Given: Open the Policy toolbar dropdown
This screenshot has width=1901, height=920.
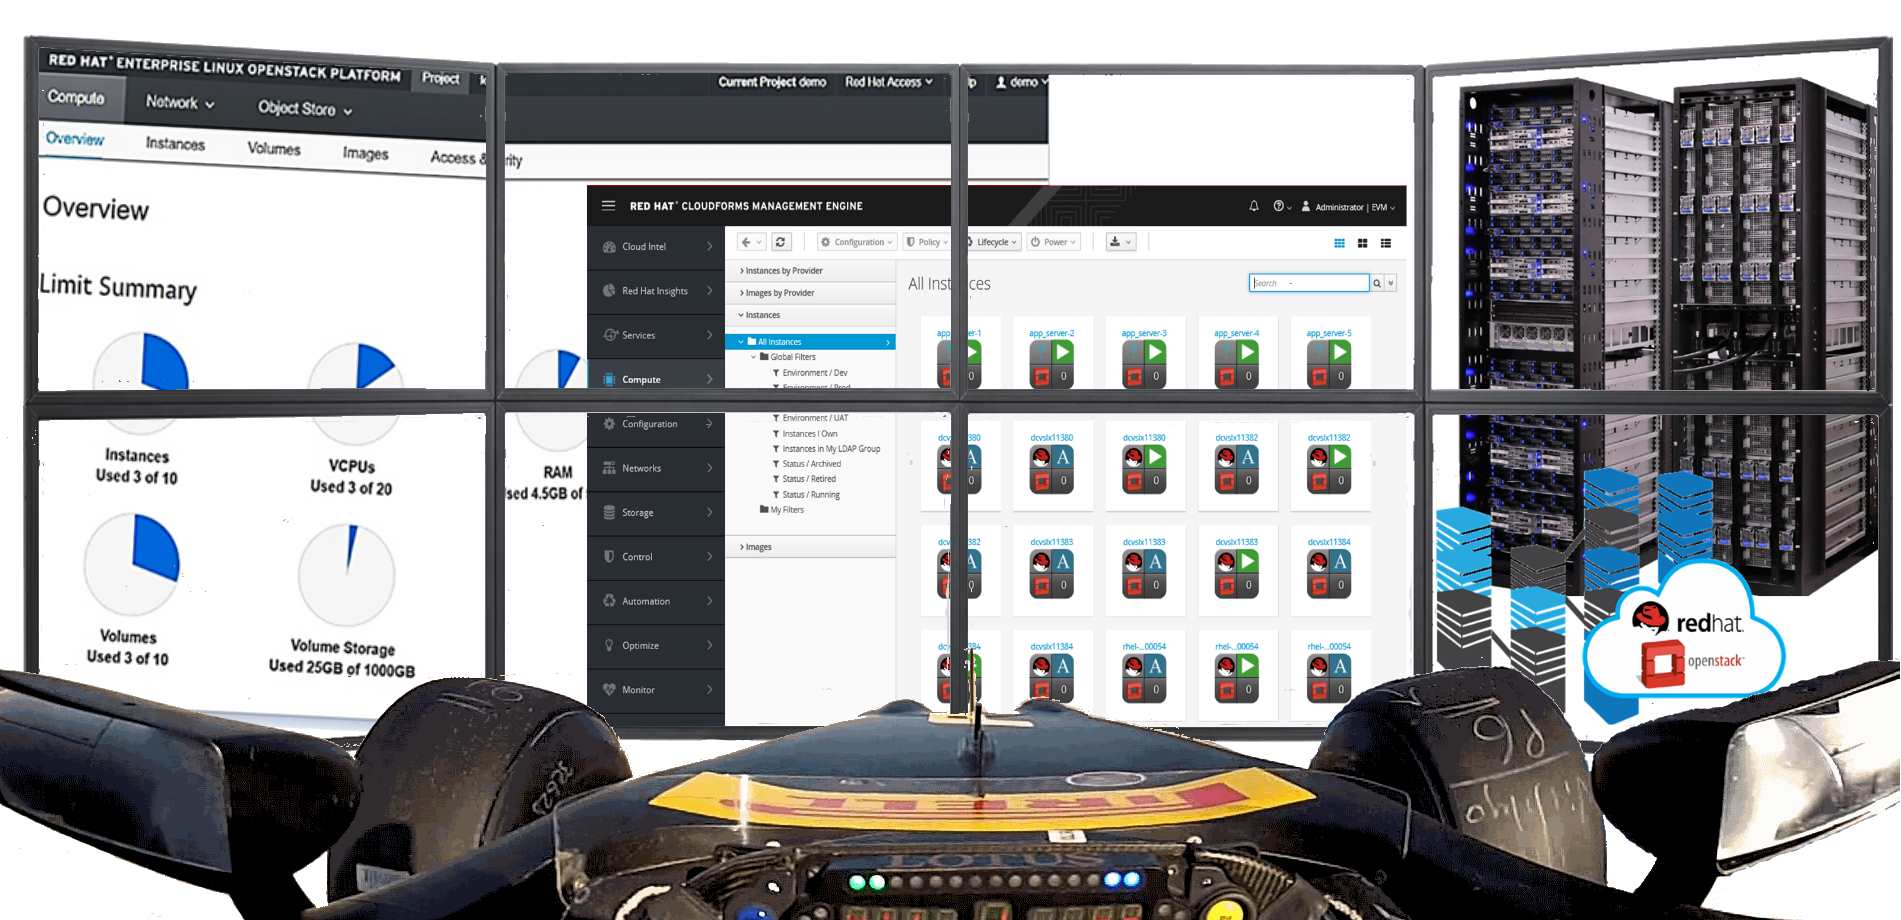Looking at the screenshot, I should 927,242.
